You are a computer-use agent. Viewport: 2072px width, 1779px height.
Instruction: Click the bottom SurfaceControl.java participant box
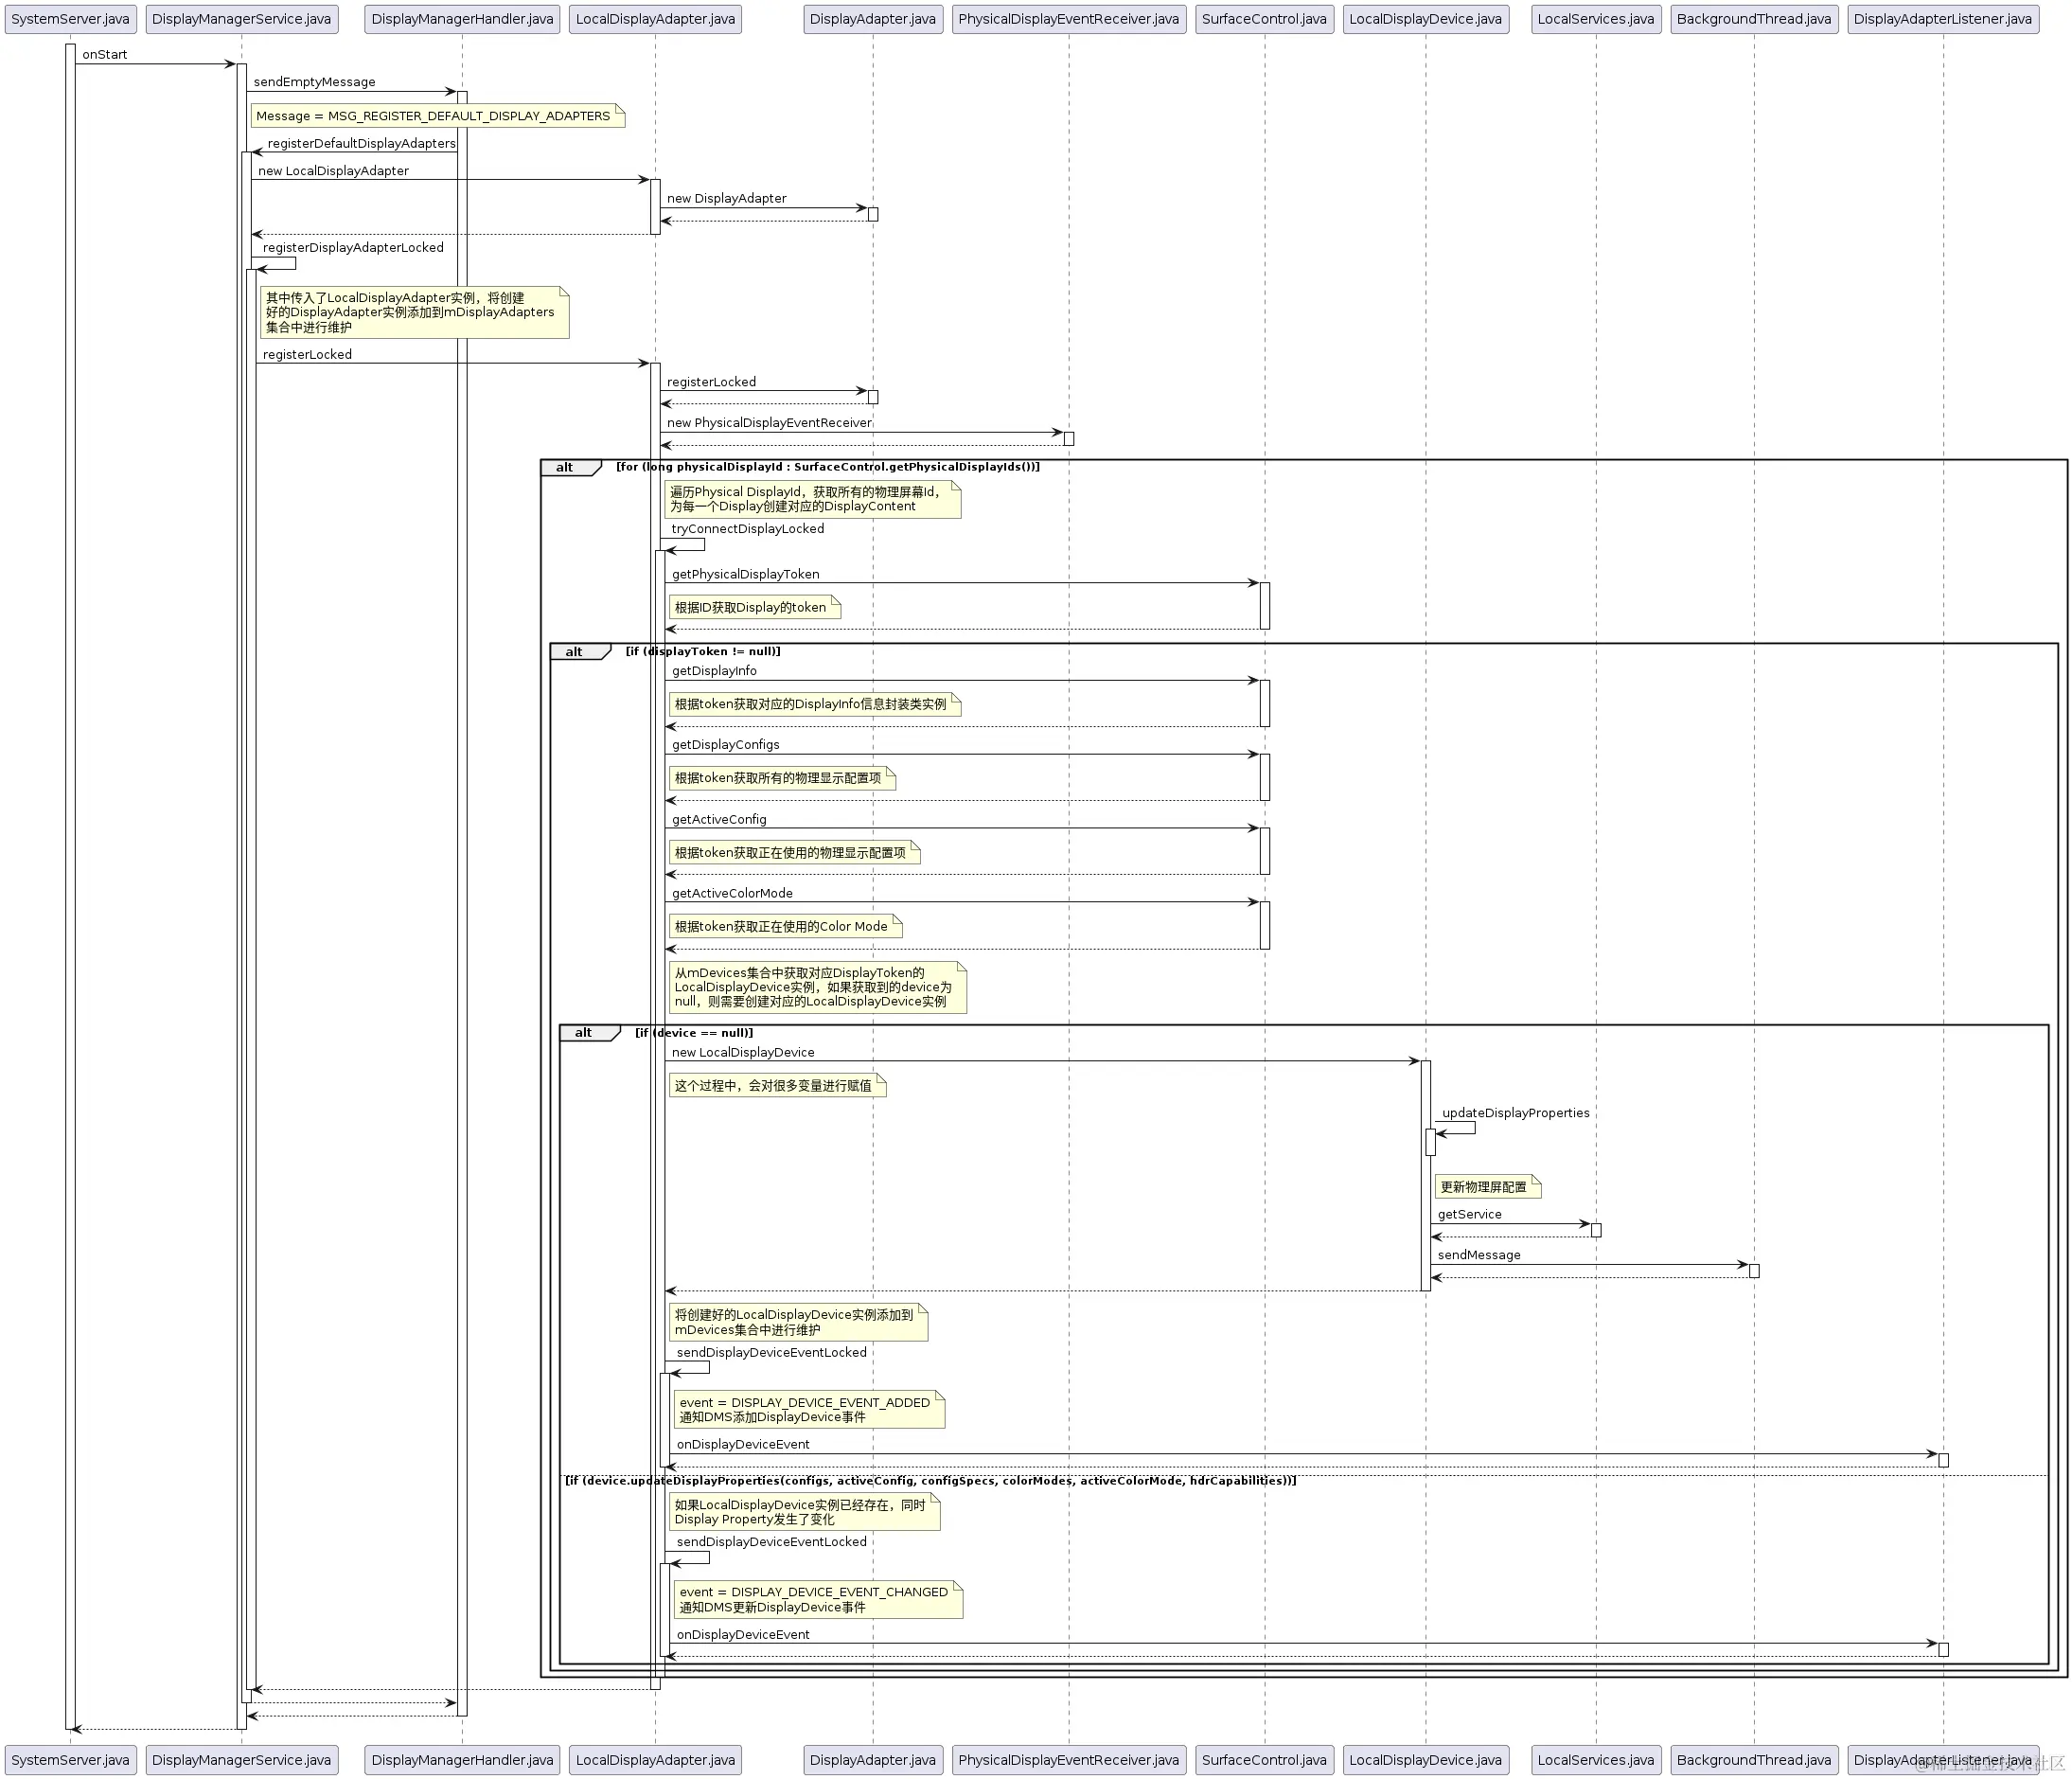1264,1760
